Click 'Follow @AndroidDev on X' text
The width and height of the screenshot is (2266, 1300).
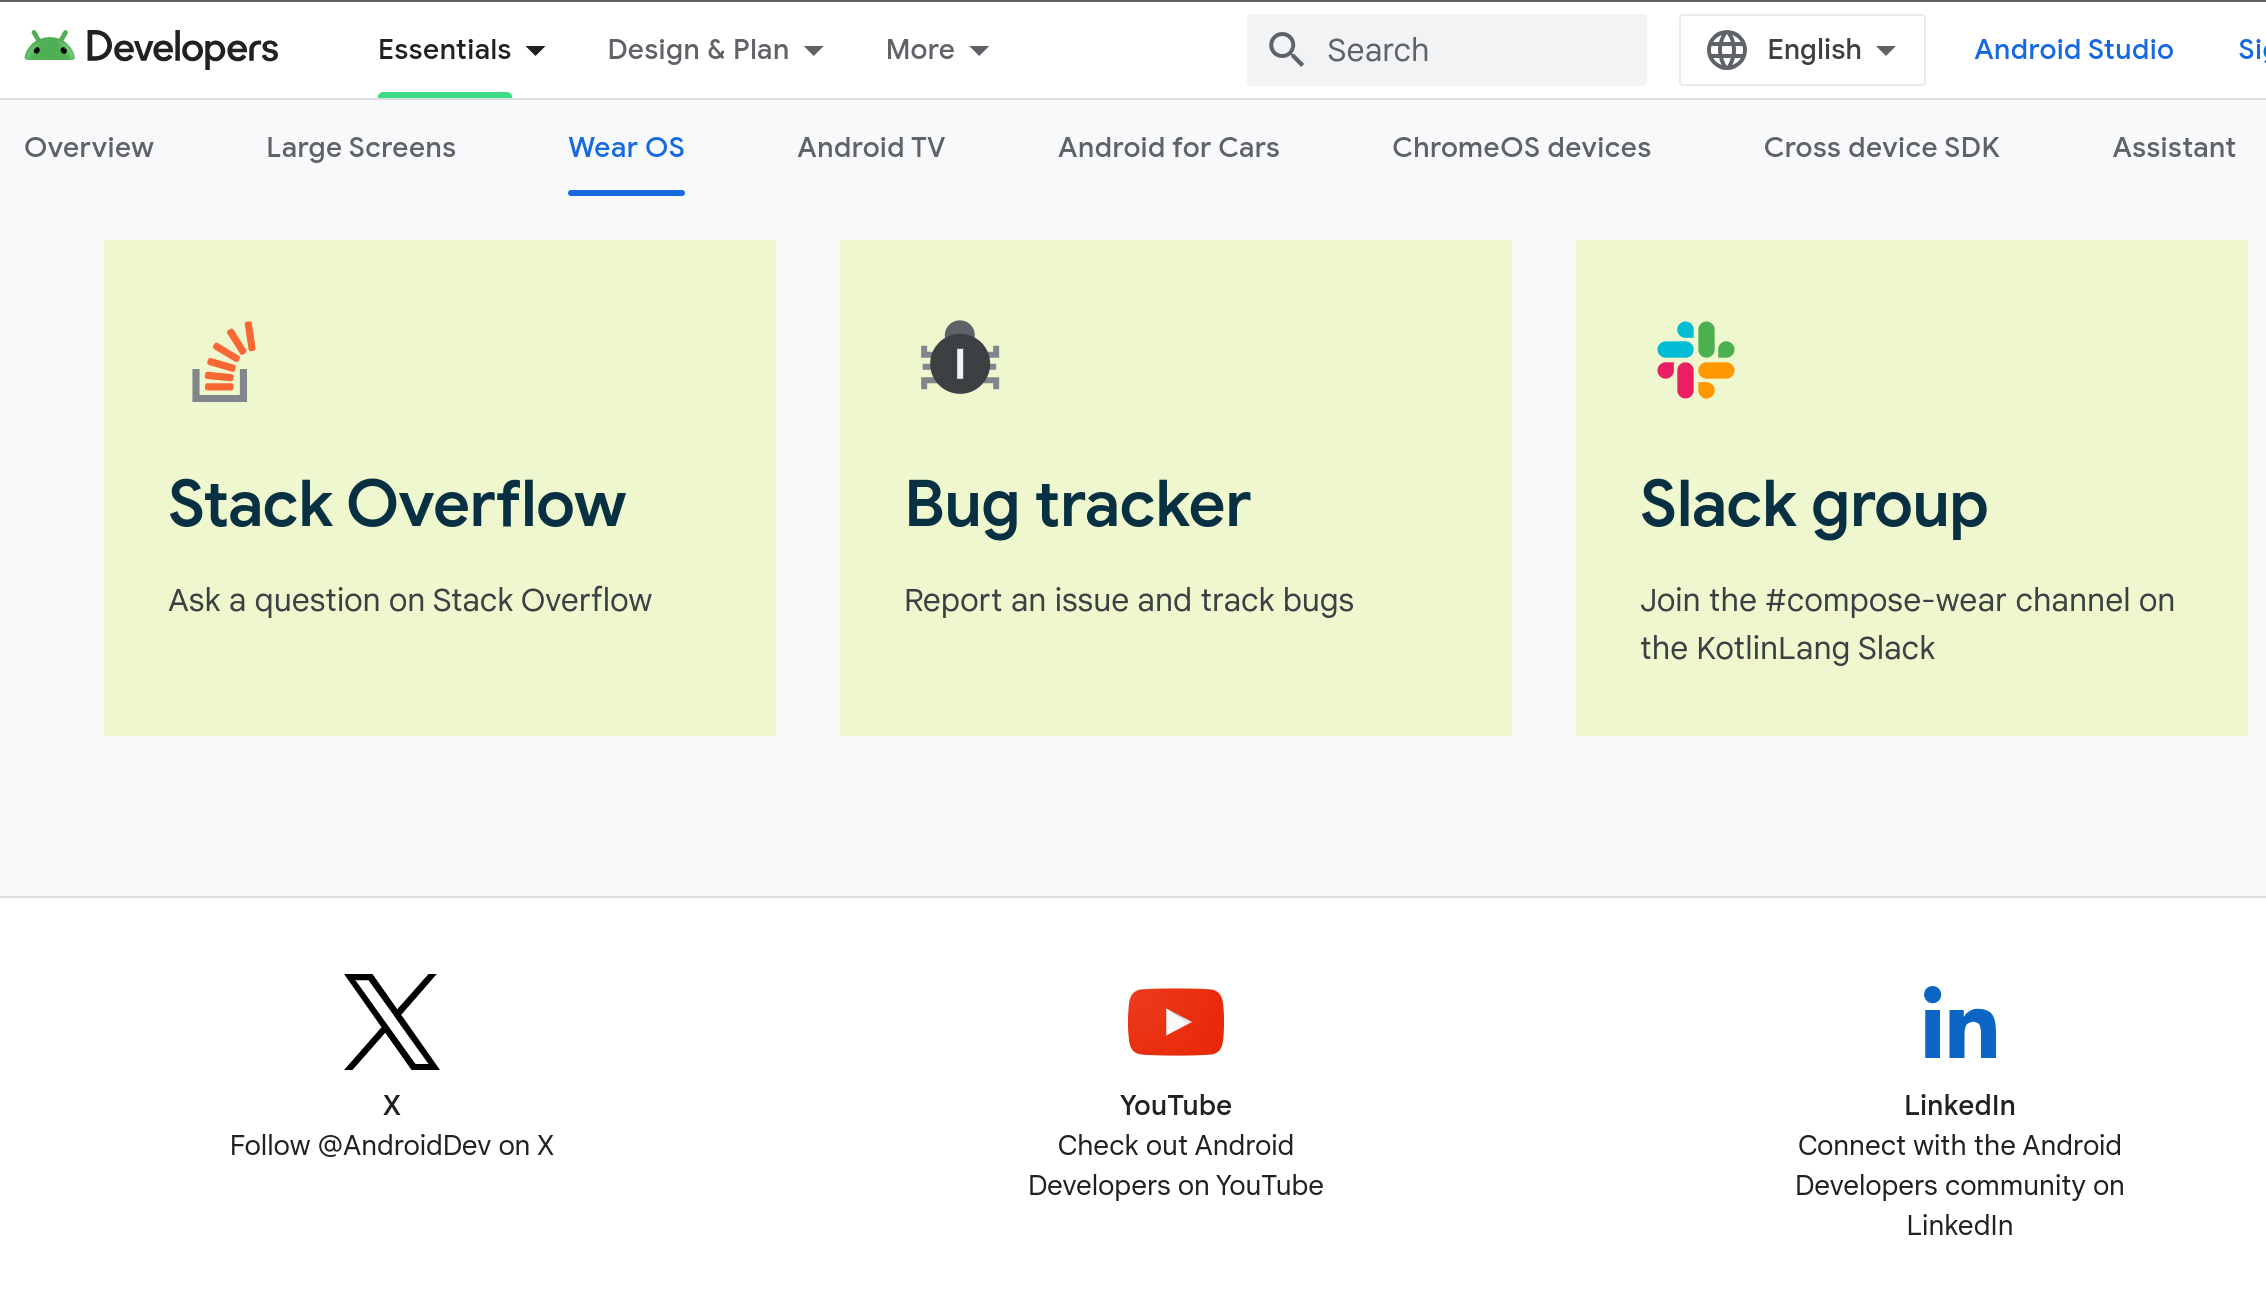click(x=392, y=1145)
